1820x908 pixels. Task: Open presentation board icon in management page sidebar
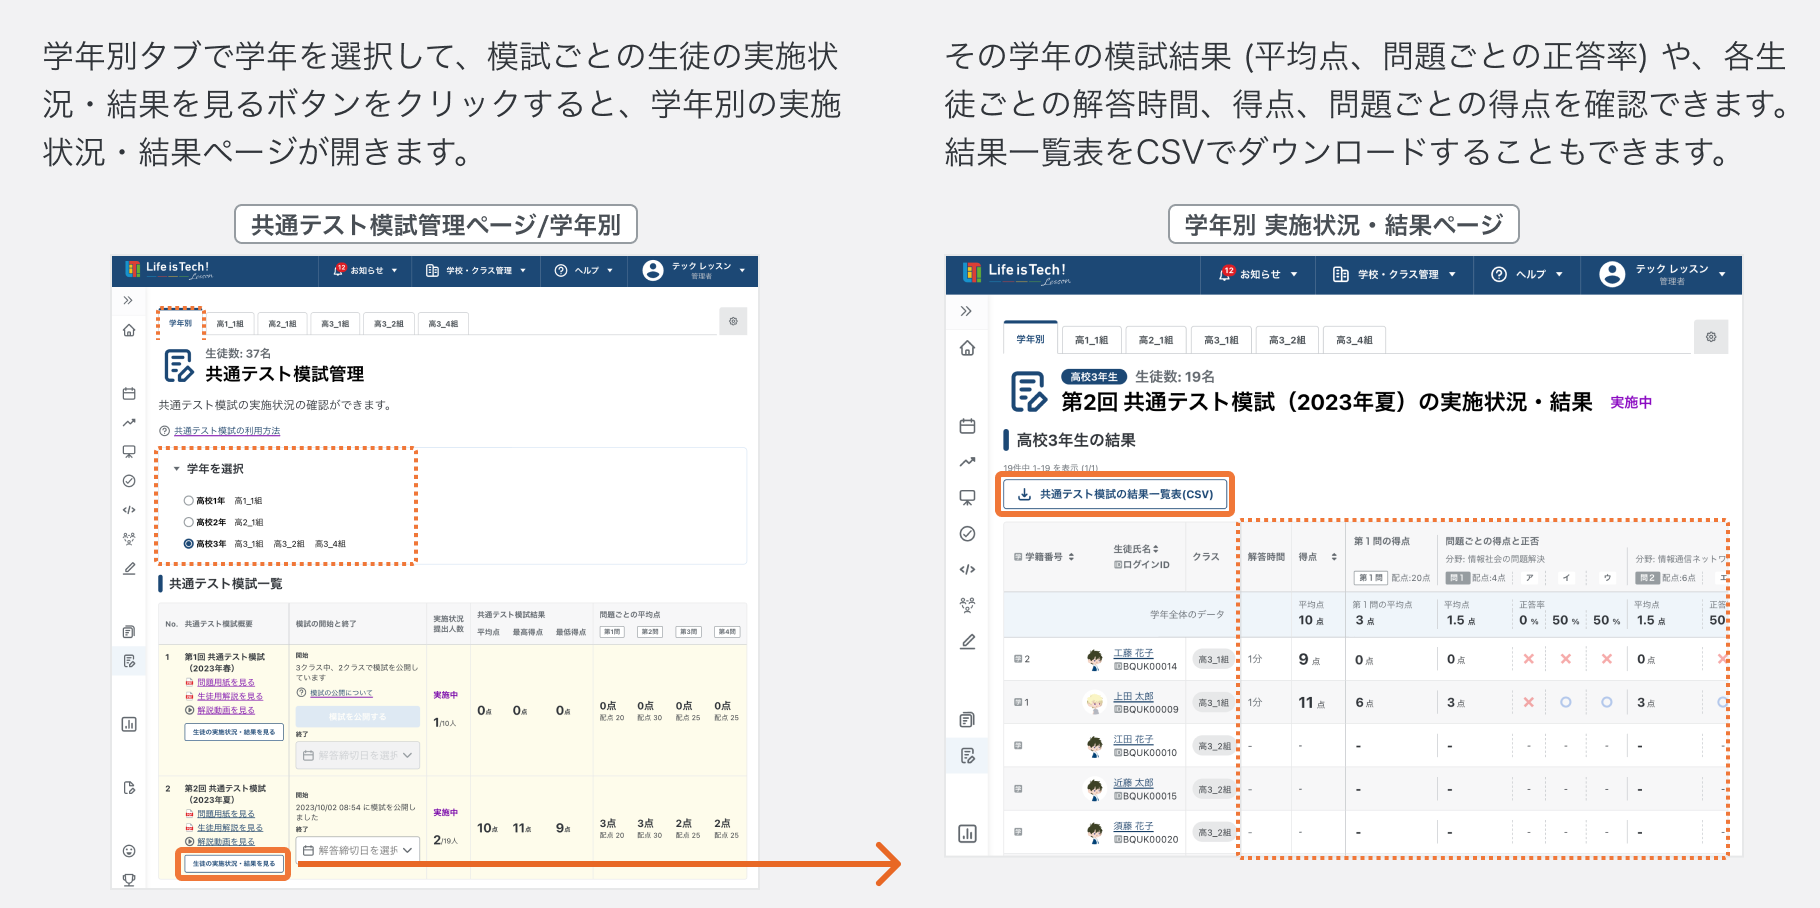[129, 451]
